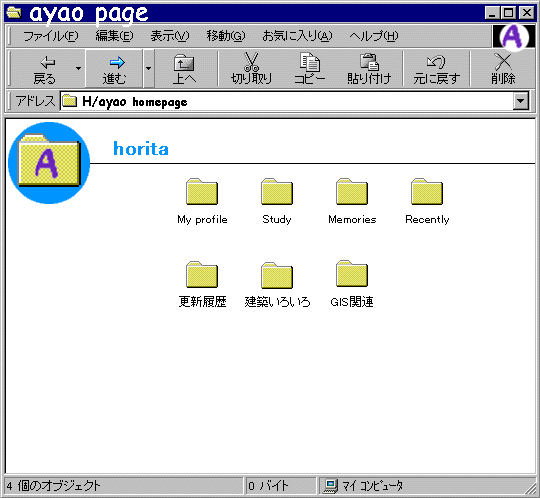This screenshot has height=498, width=540.
Task: Click the Back (戻る) arrow icon
Action: [x=48, y=62]
